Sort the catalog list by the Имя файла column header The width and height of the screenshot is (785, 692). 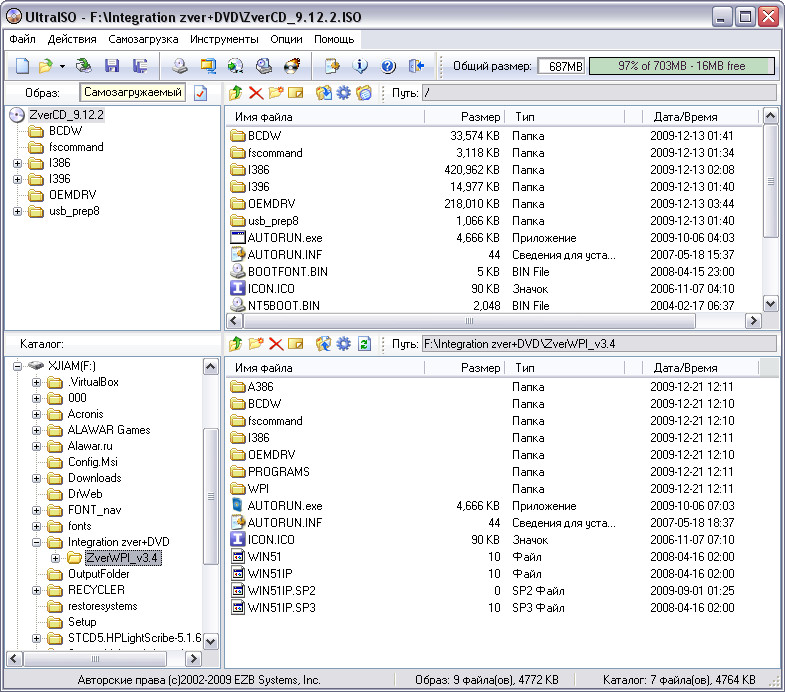tap(325, 368)
